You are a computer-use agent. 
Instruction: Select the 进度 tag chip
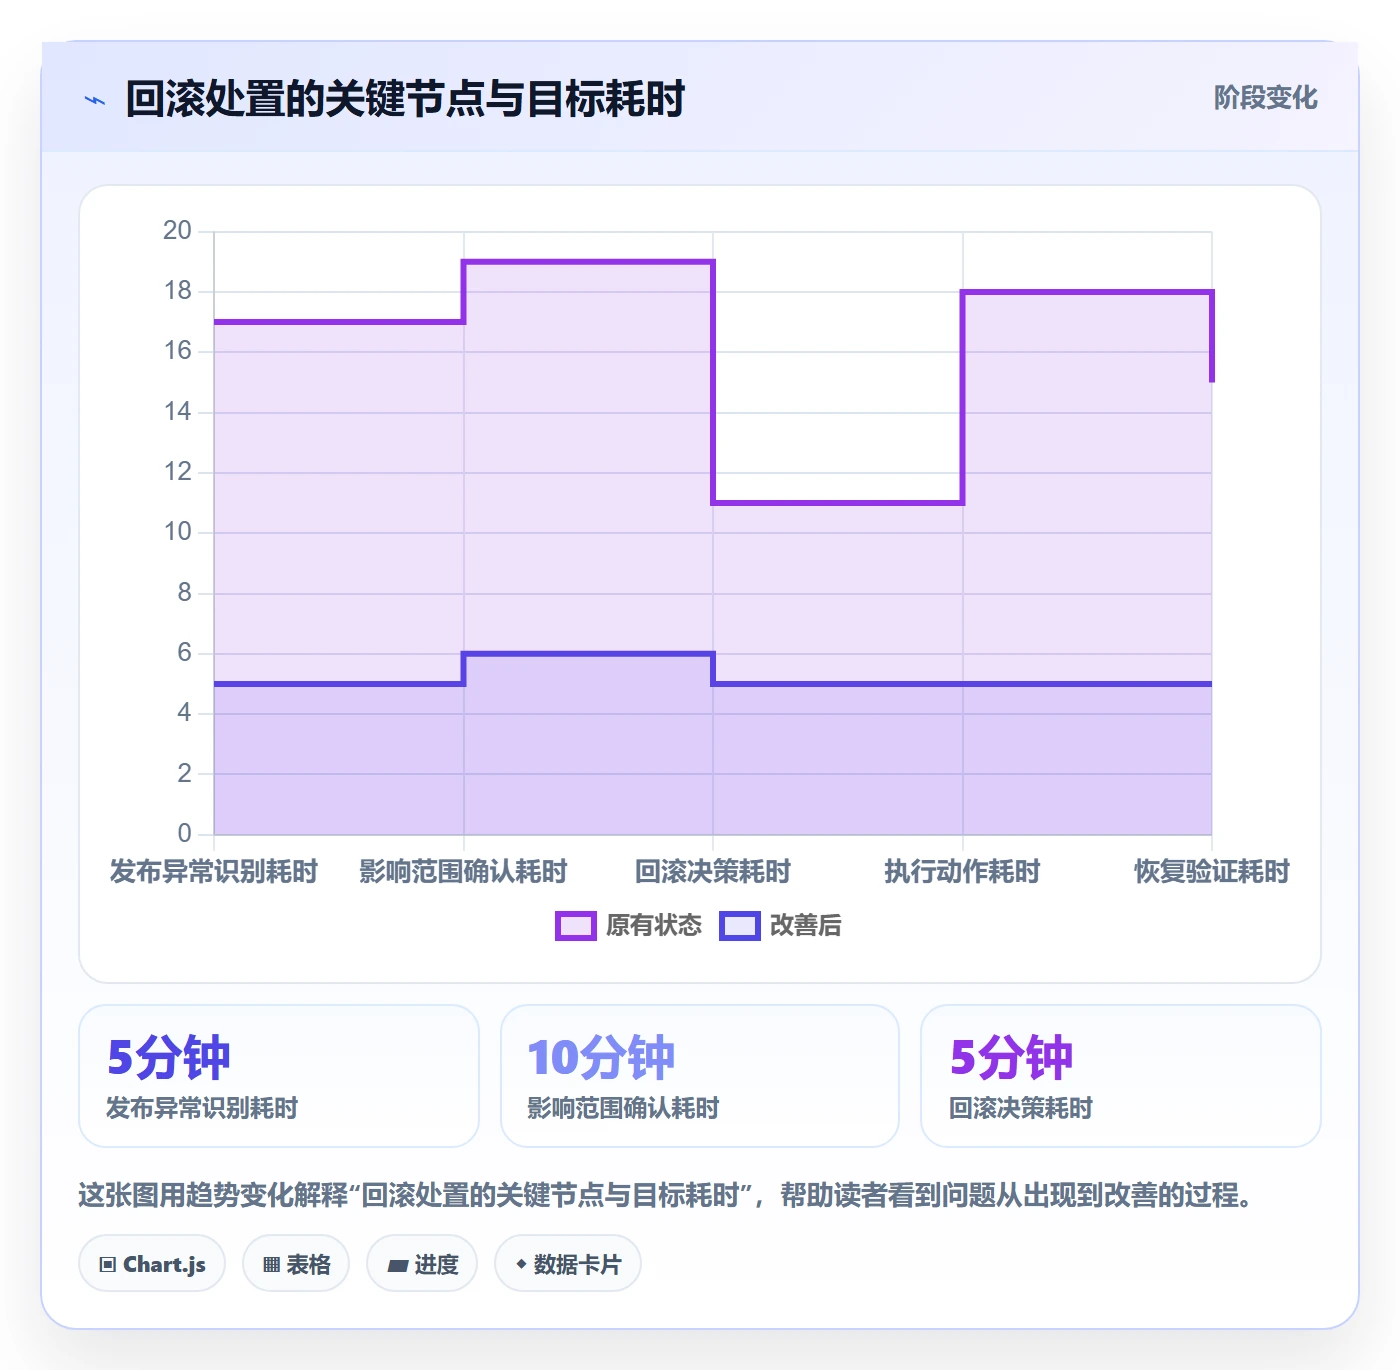click(422, 1264)
